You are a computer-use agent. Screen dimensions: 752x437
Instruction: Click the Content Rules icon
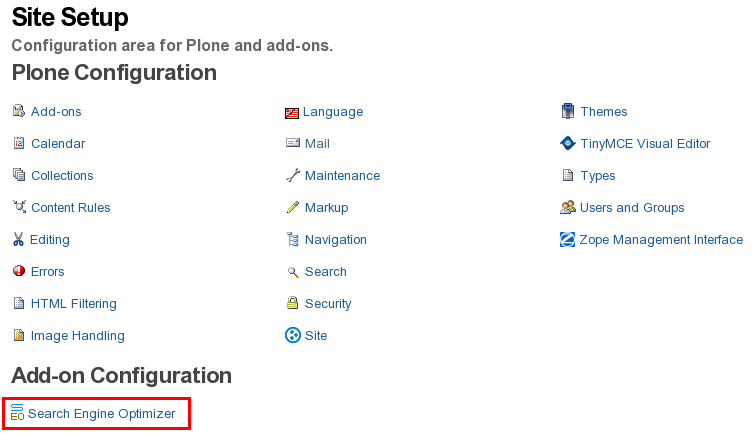point(19,208)
